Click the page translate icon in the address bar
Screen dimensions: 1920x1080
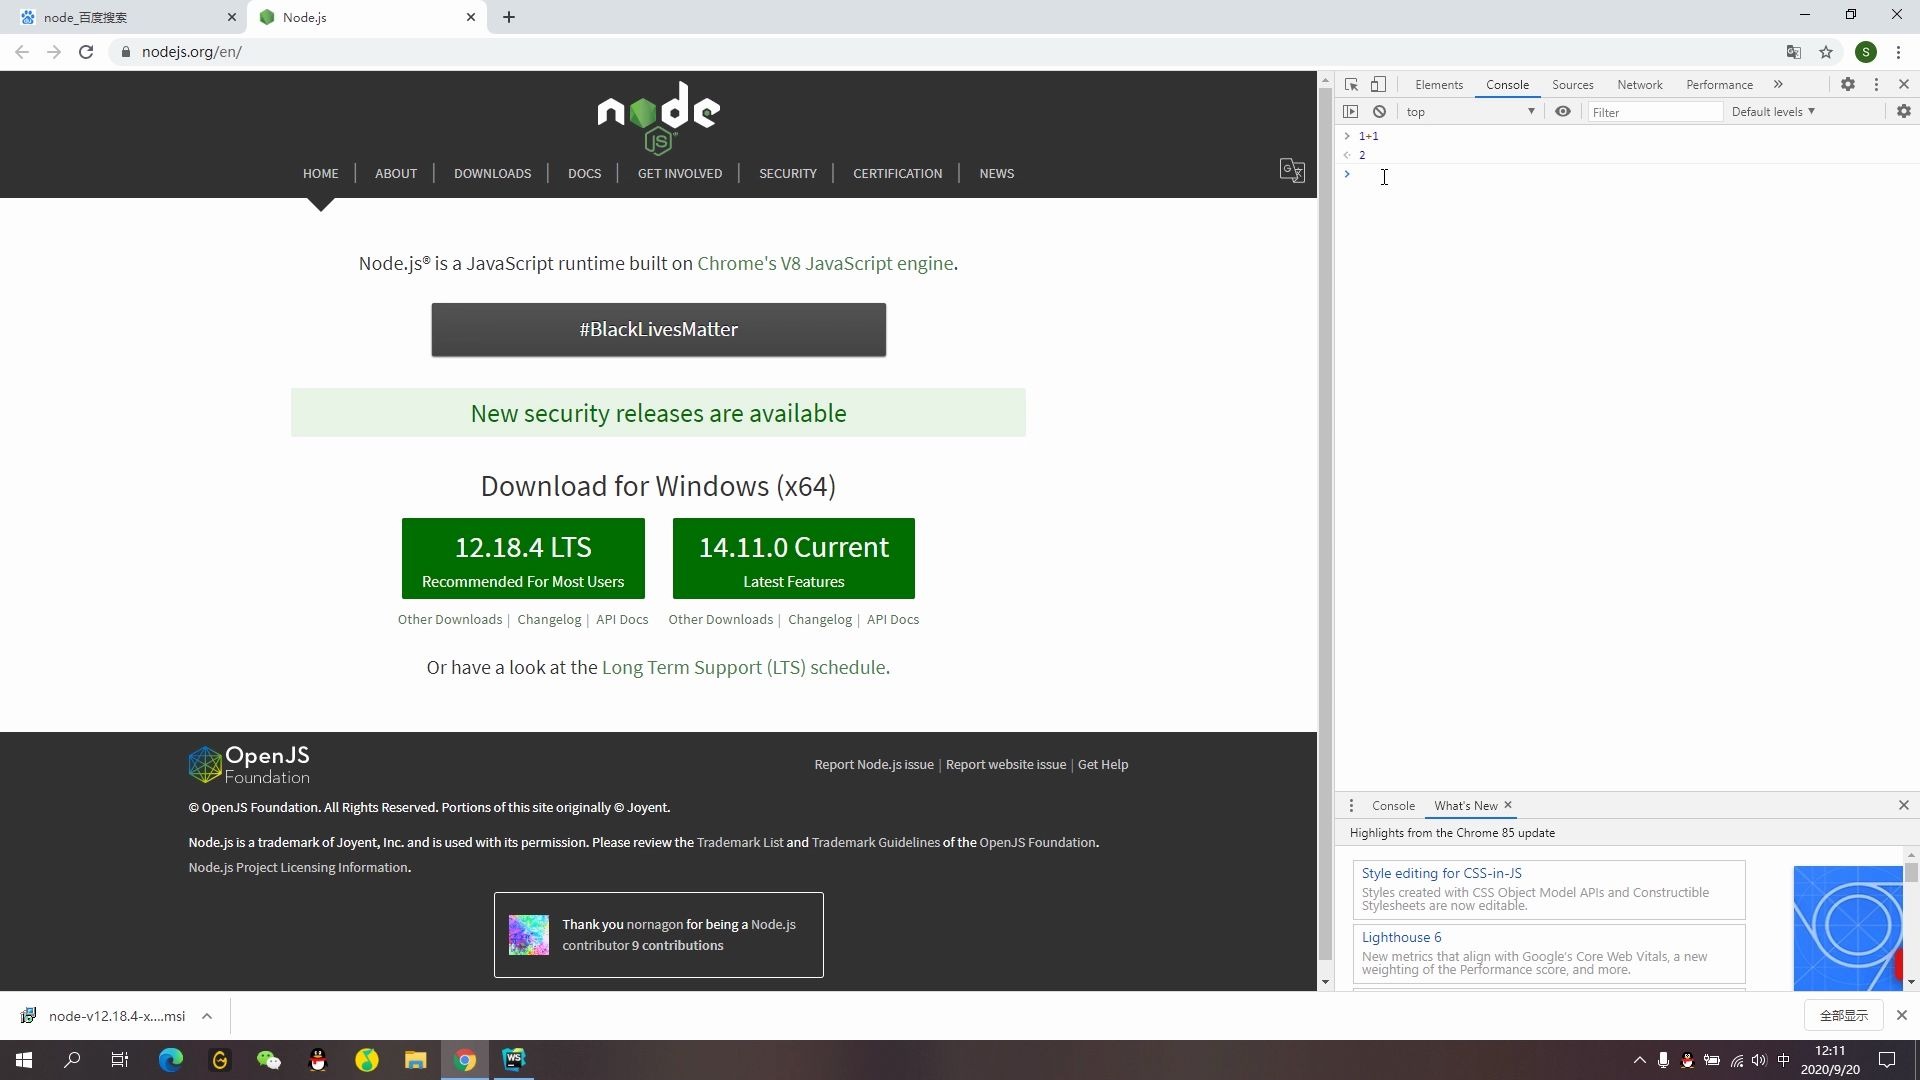click(x=1793, y=52)
